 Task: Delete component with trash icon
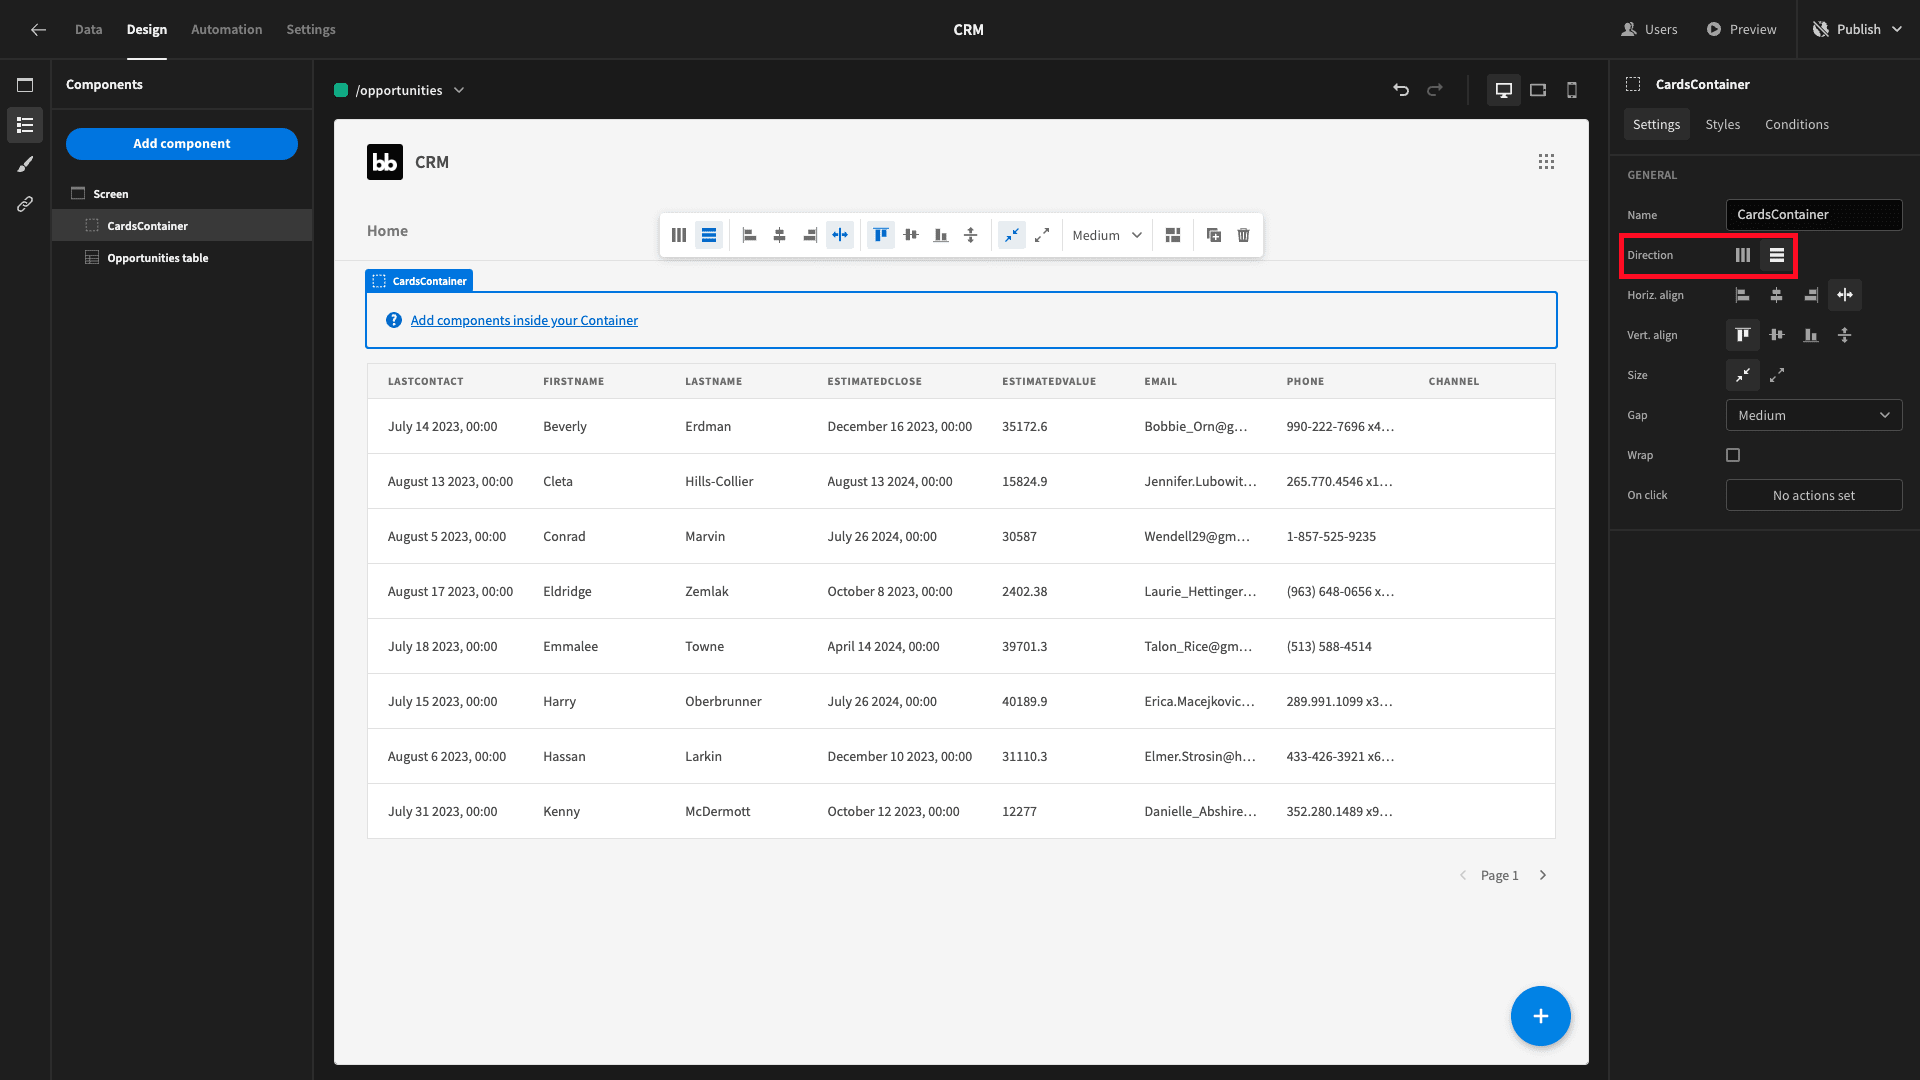(x=1243, y=235)
